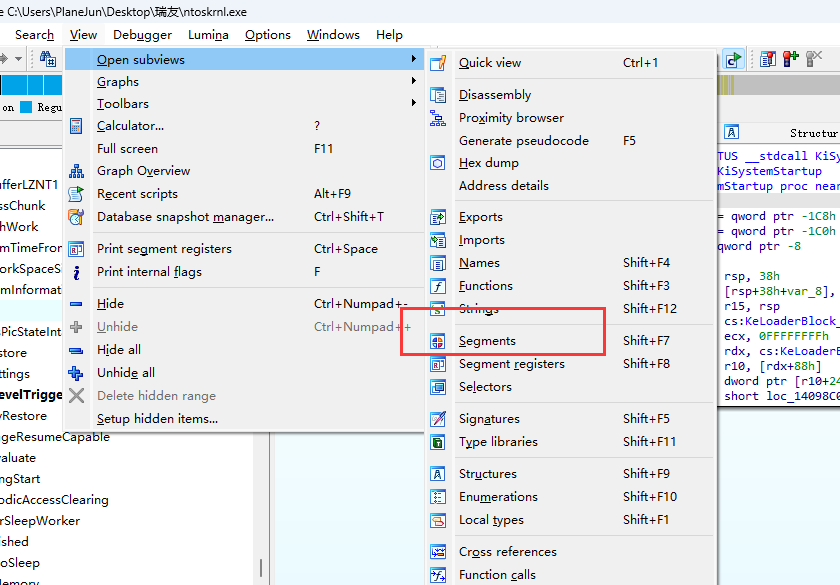This screenshot has width=840, height=585.
Task: Click the Segments subview icon
Action: click(438, 341)
